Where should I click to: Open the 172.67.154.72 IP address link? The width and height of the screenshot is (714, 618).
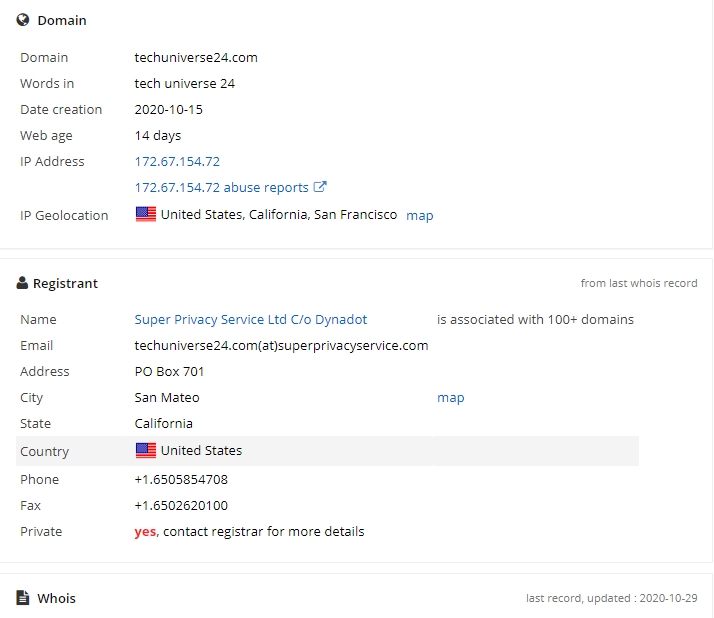click(x=177, y=161)
